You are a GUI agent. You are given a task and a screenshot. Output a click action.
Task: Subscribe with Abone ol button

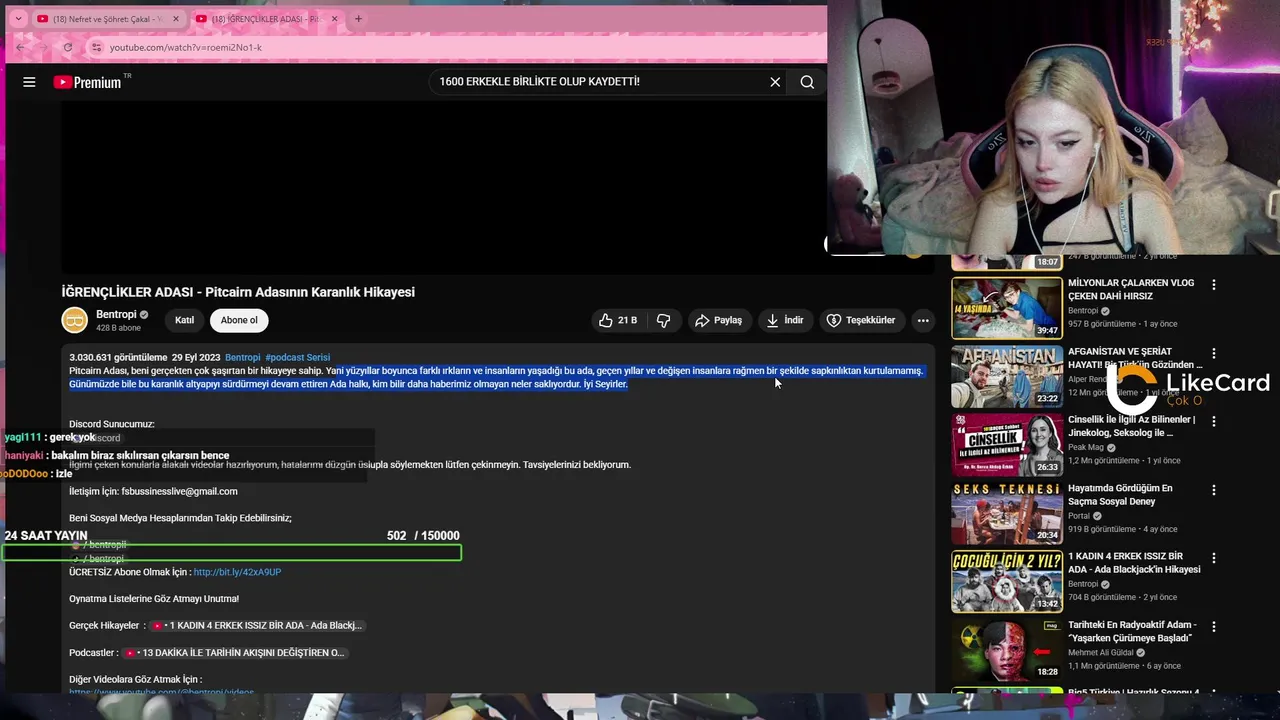239,320
